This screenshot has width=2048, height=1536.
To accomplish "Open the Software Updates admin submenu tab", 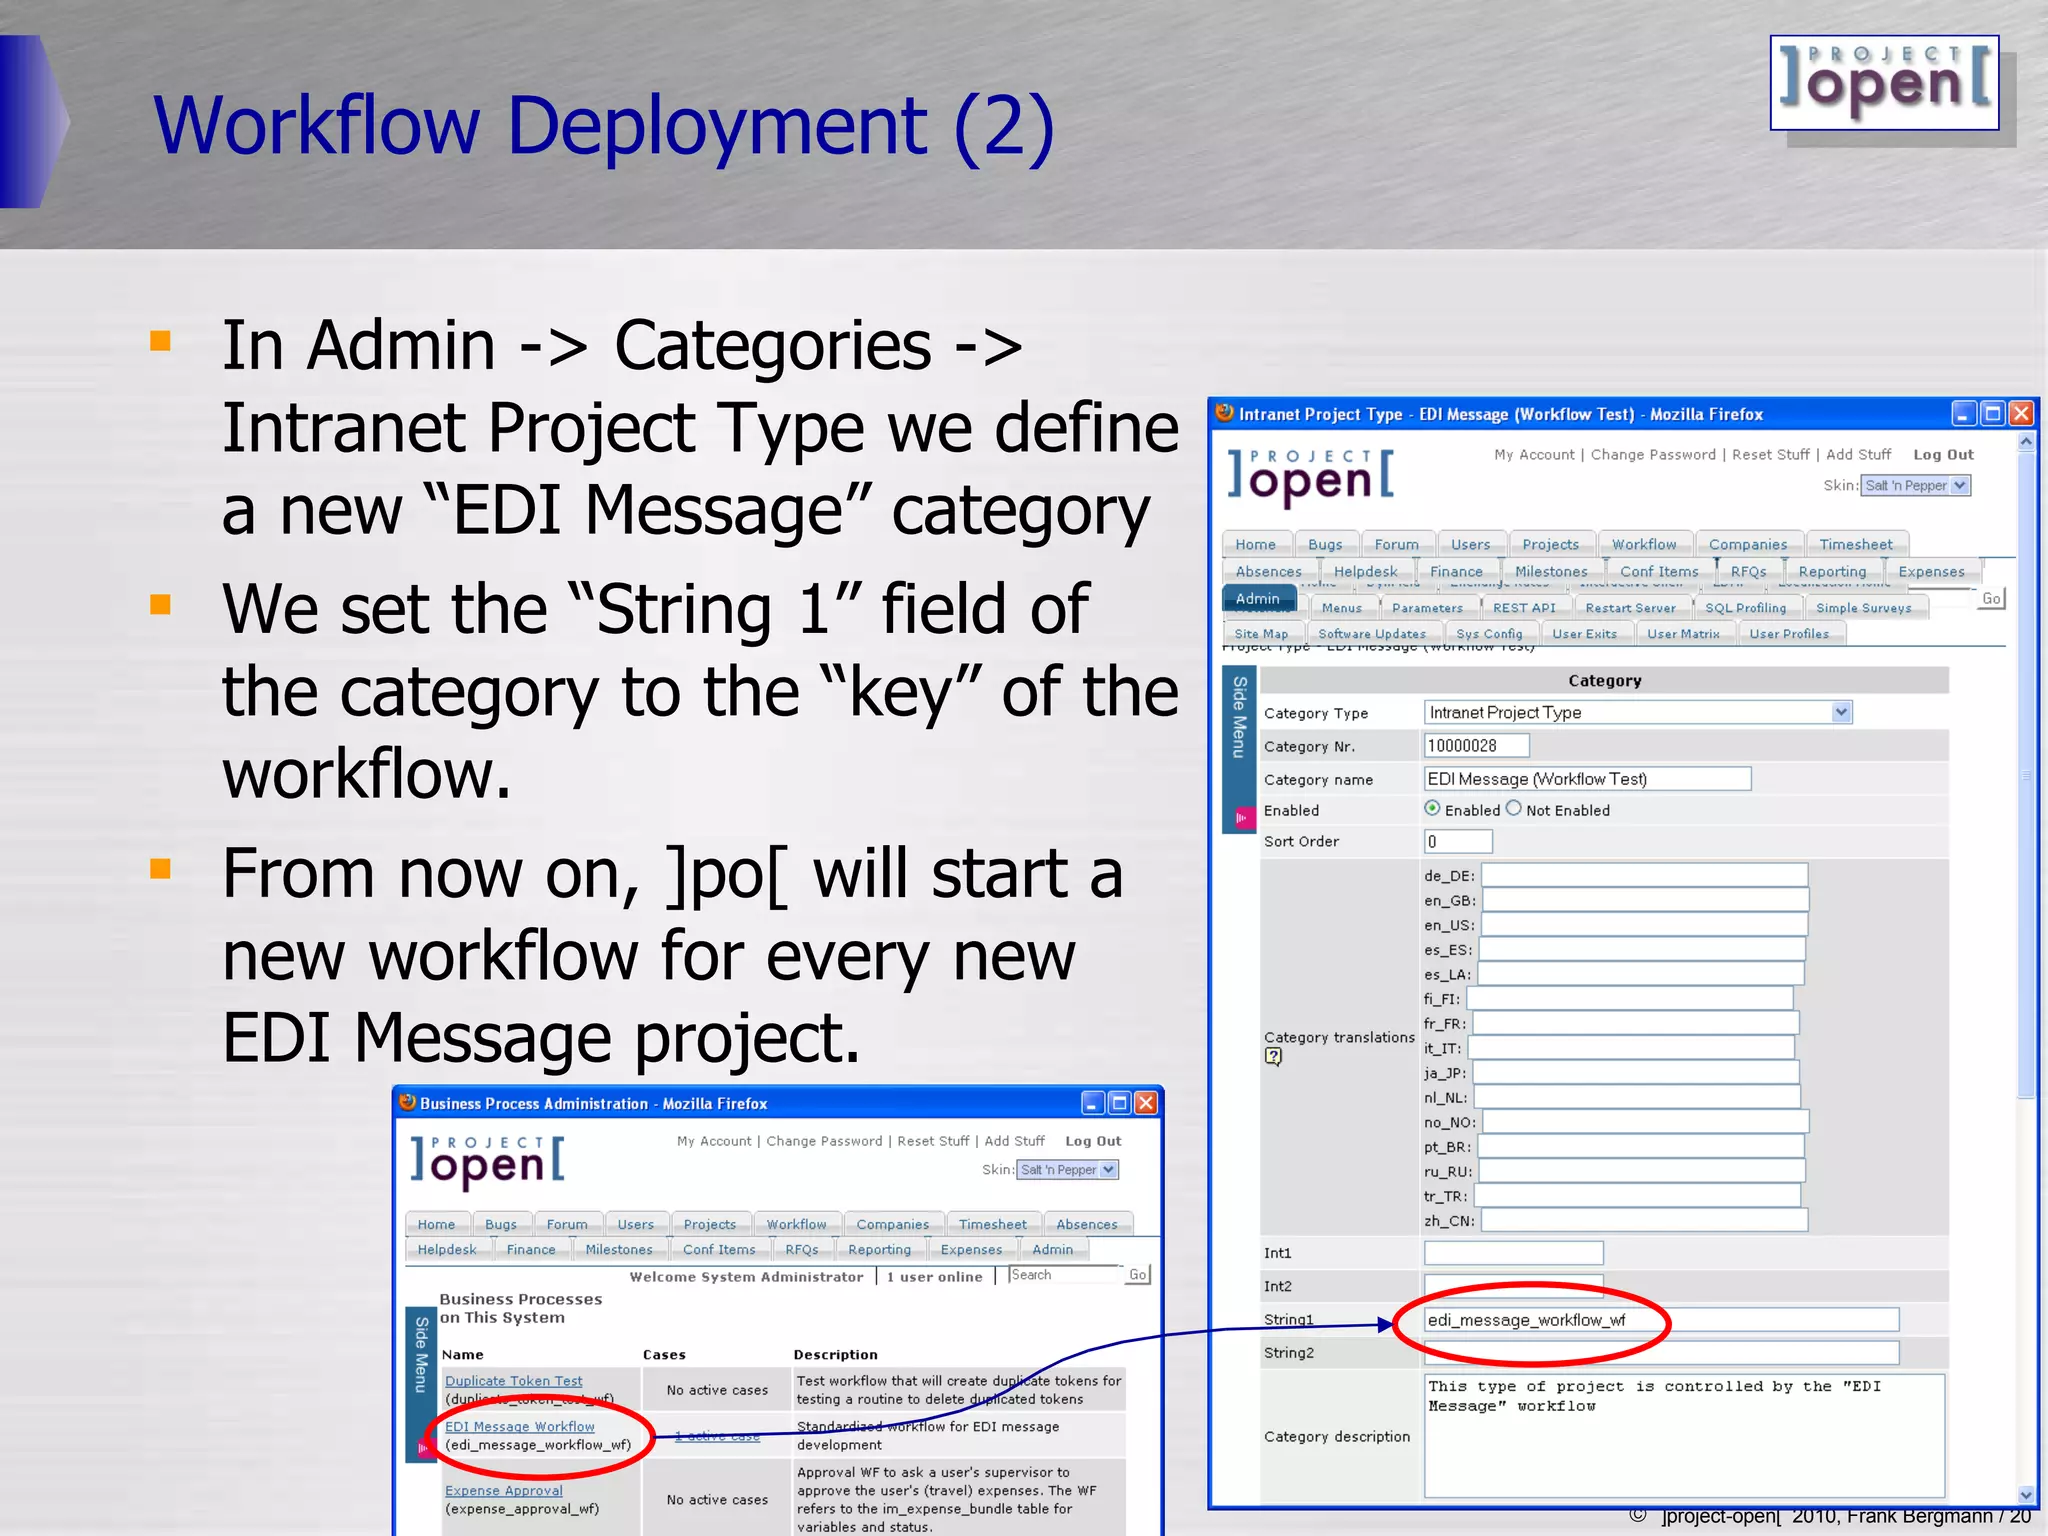I will point(1371,633).
